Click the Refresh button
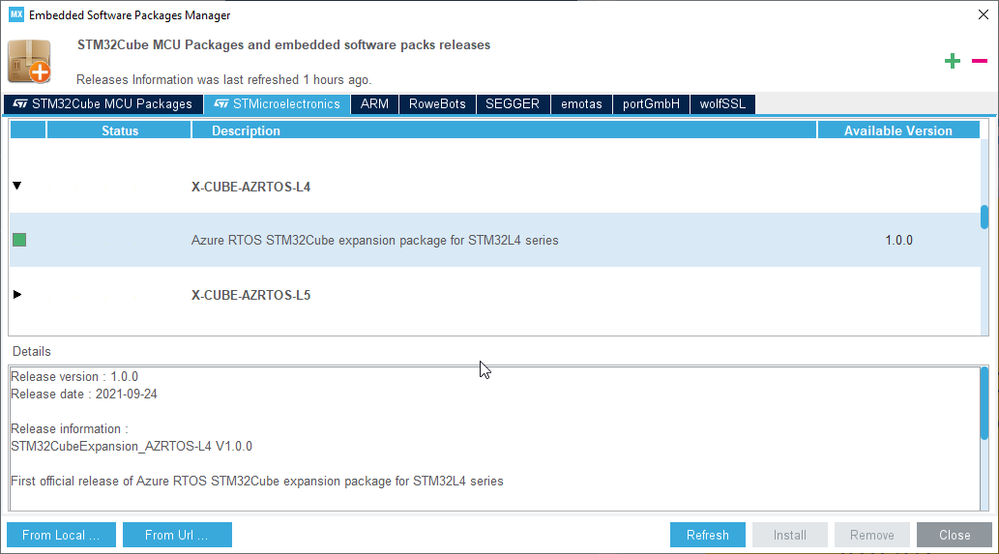This screenshot has height=554, width=999. [707, 535]
